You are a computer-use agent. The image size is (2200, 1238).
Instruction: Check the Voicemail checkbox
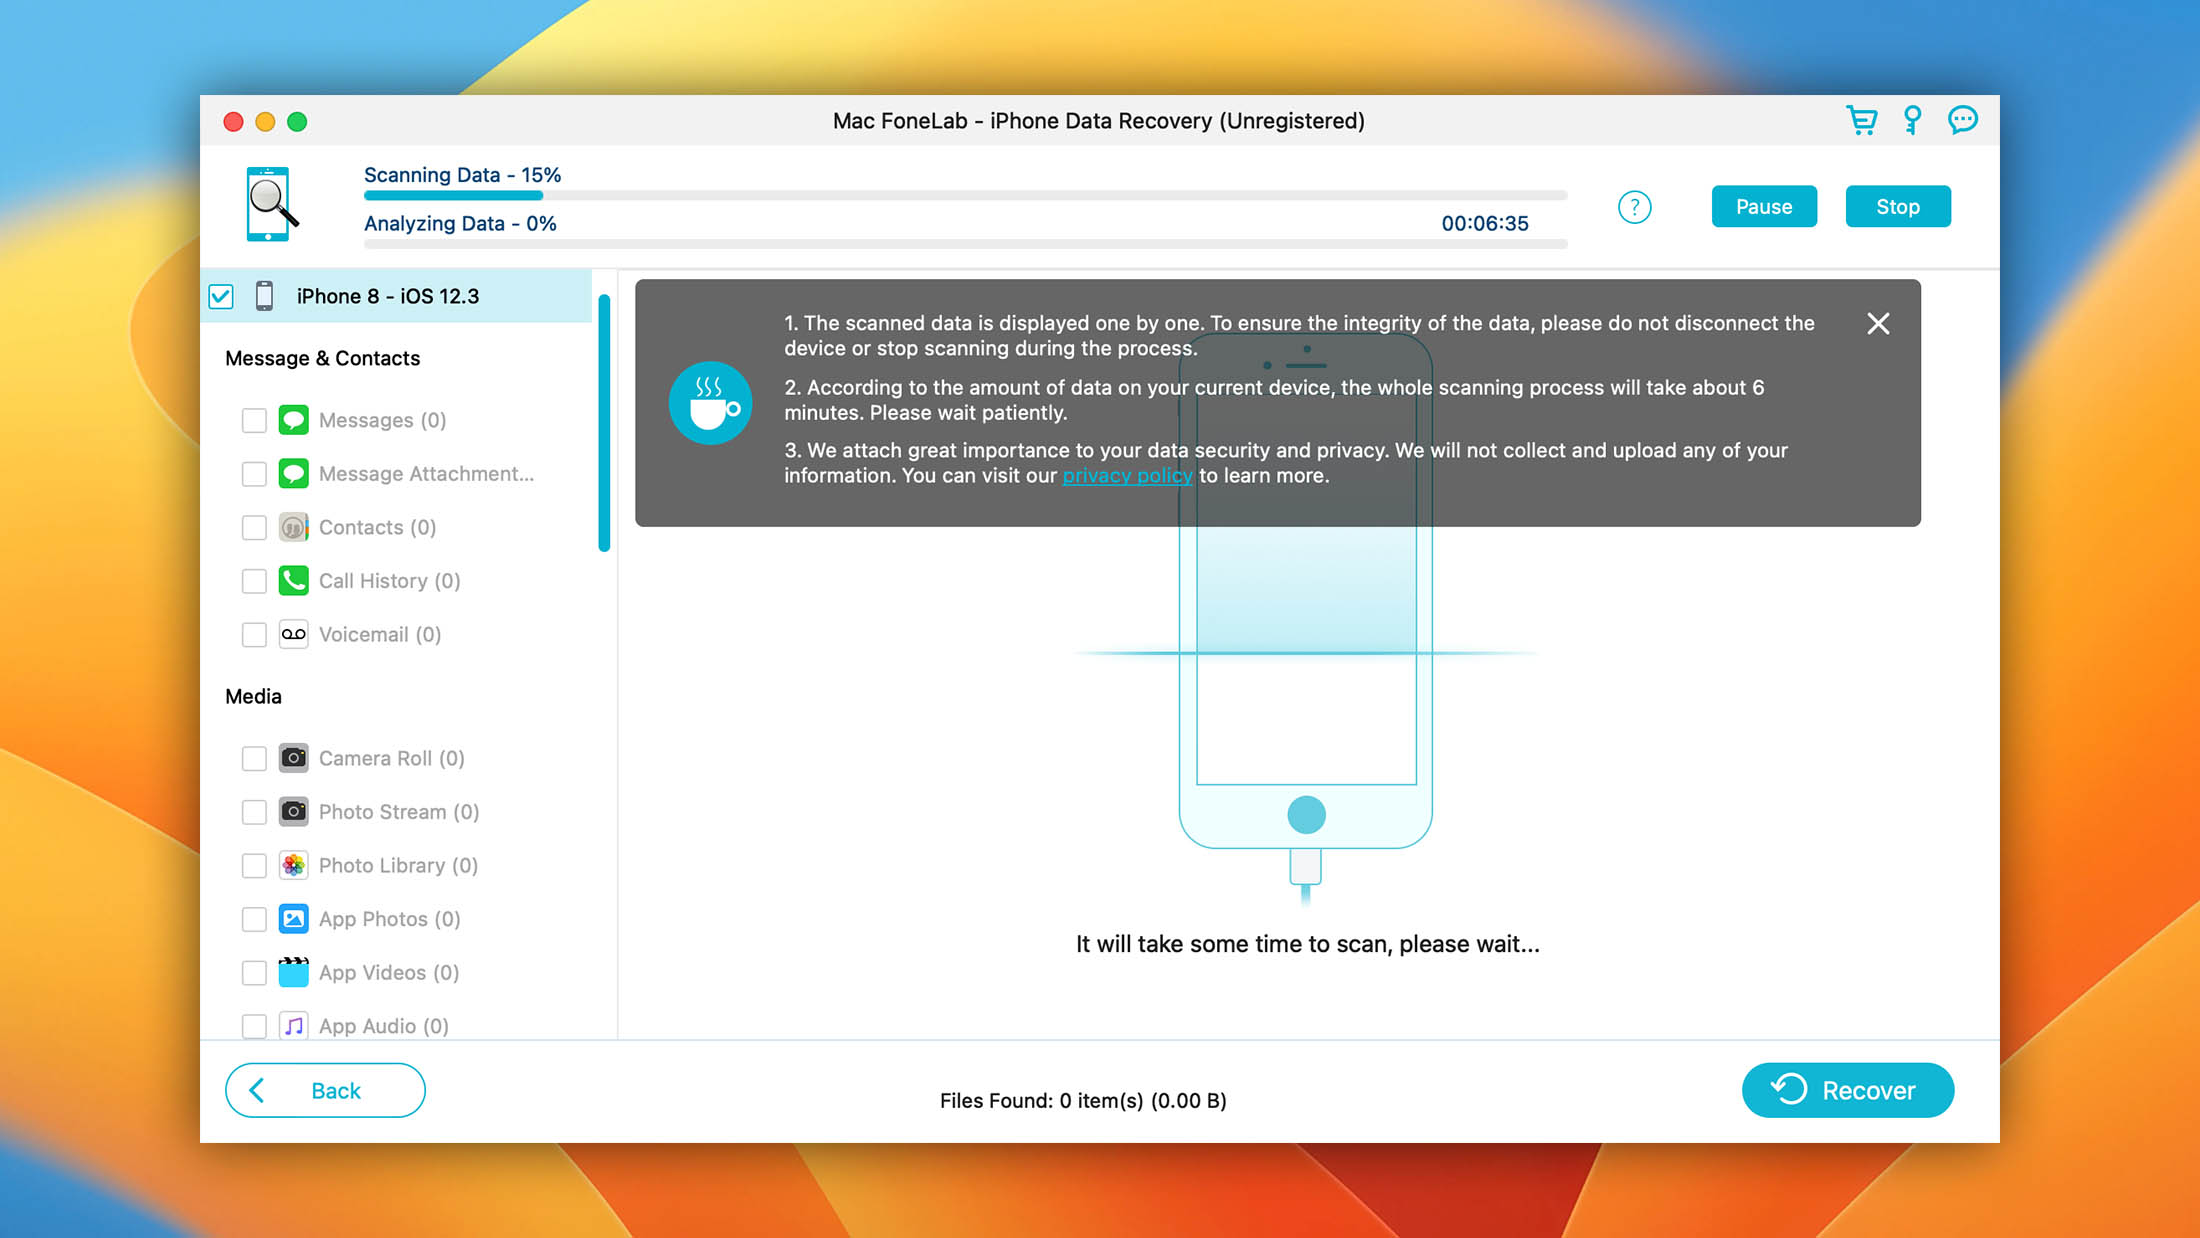click(254, 634)
